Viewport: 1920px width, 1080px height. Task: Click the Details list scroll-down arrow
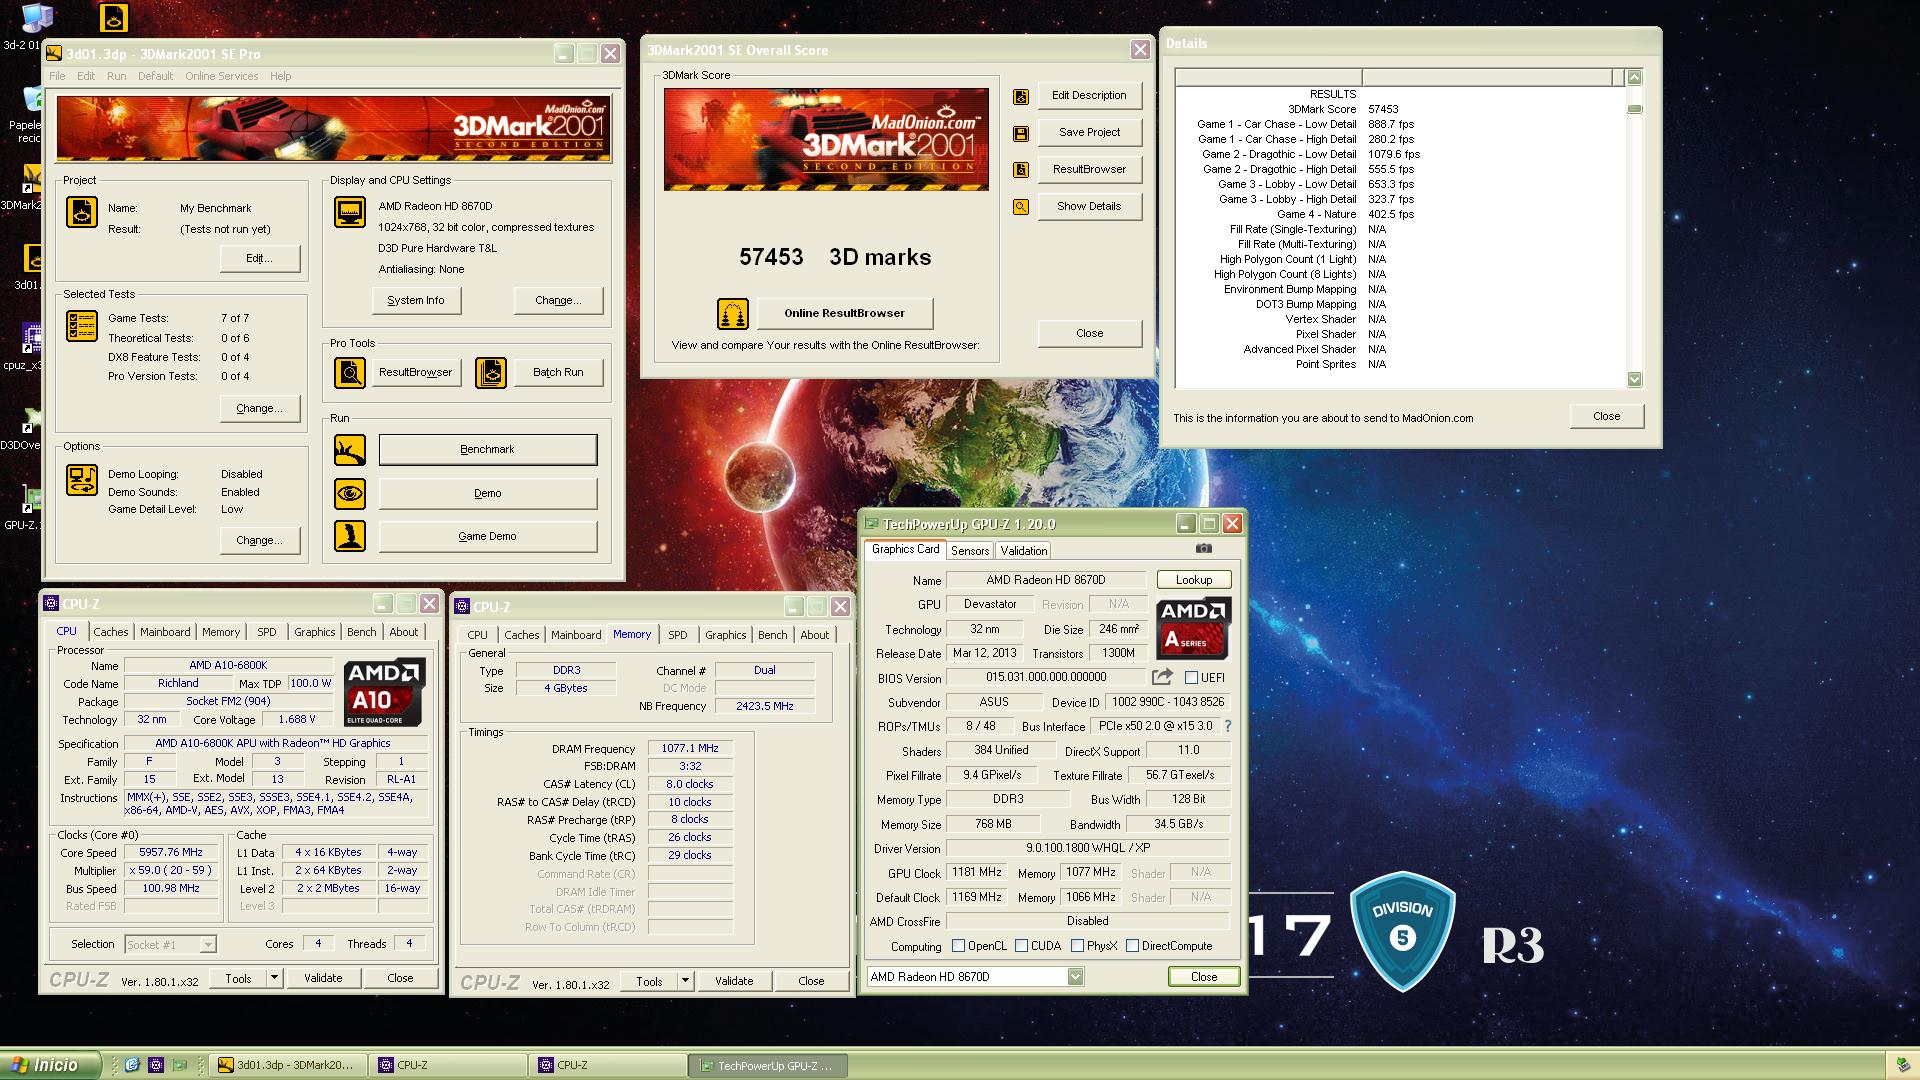pos(1635,380)
